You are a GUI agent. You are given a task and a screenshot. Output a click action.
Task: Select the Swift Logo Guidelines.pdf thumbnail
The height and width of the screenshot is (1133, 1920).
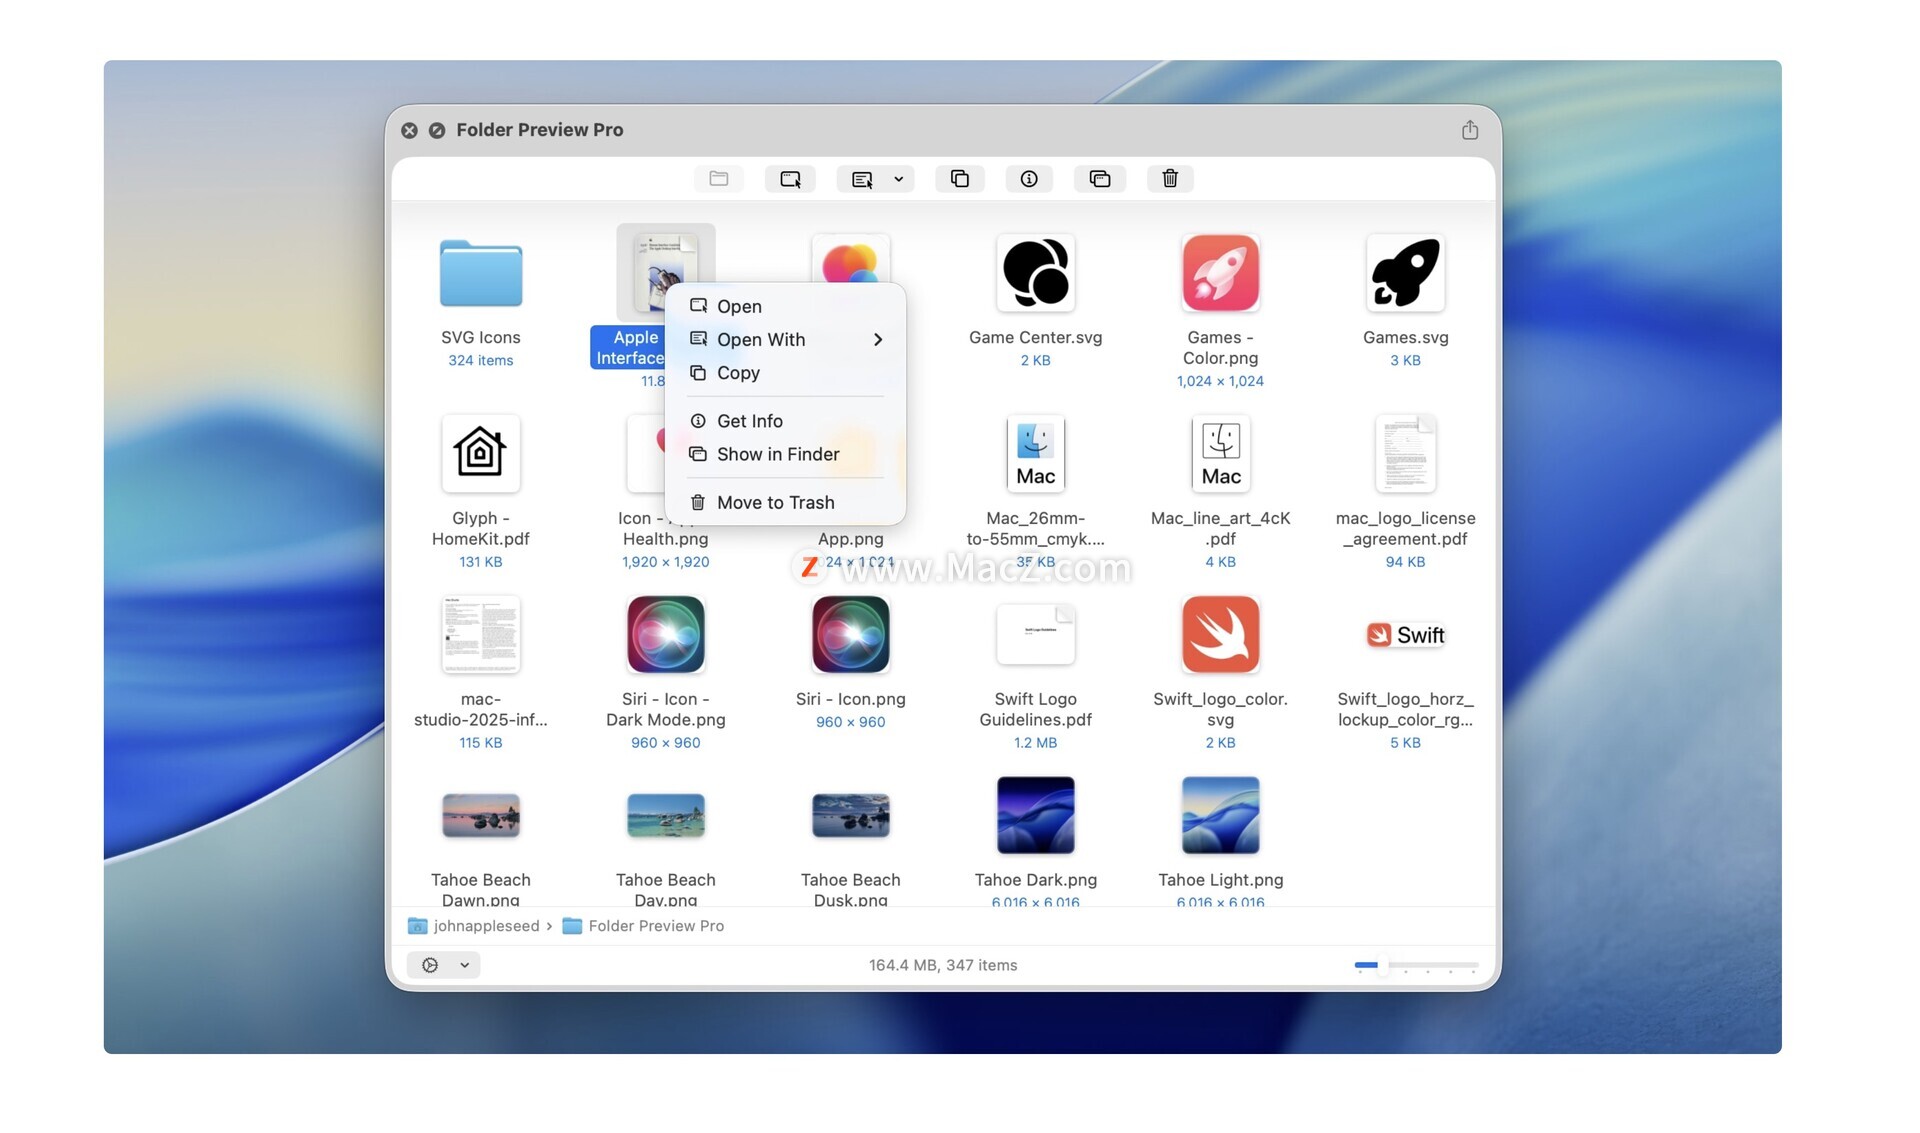coord(1036,634)
